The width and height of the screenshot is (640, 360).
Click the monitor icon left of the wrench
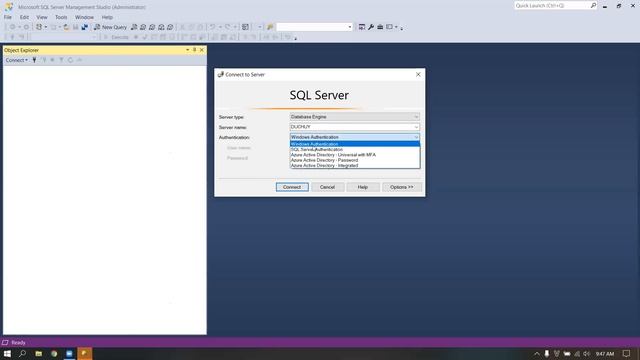click(x=362, y=27)
